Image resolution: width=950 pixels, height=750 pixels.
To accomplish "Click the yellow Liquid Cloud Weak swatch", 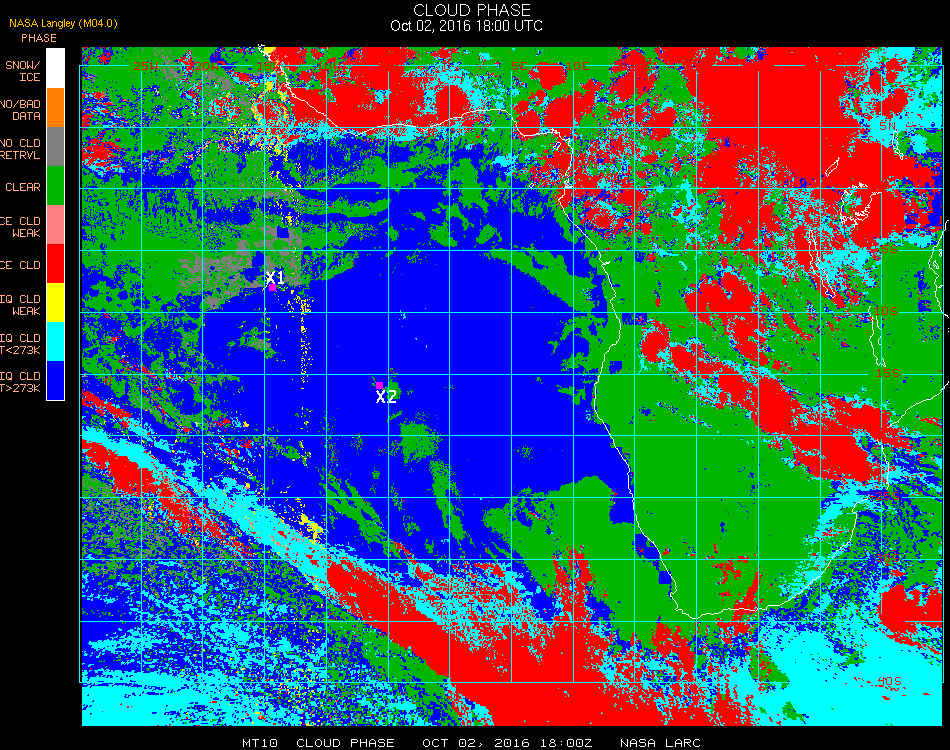I will (55, 302).
